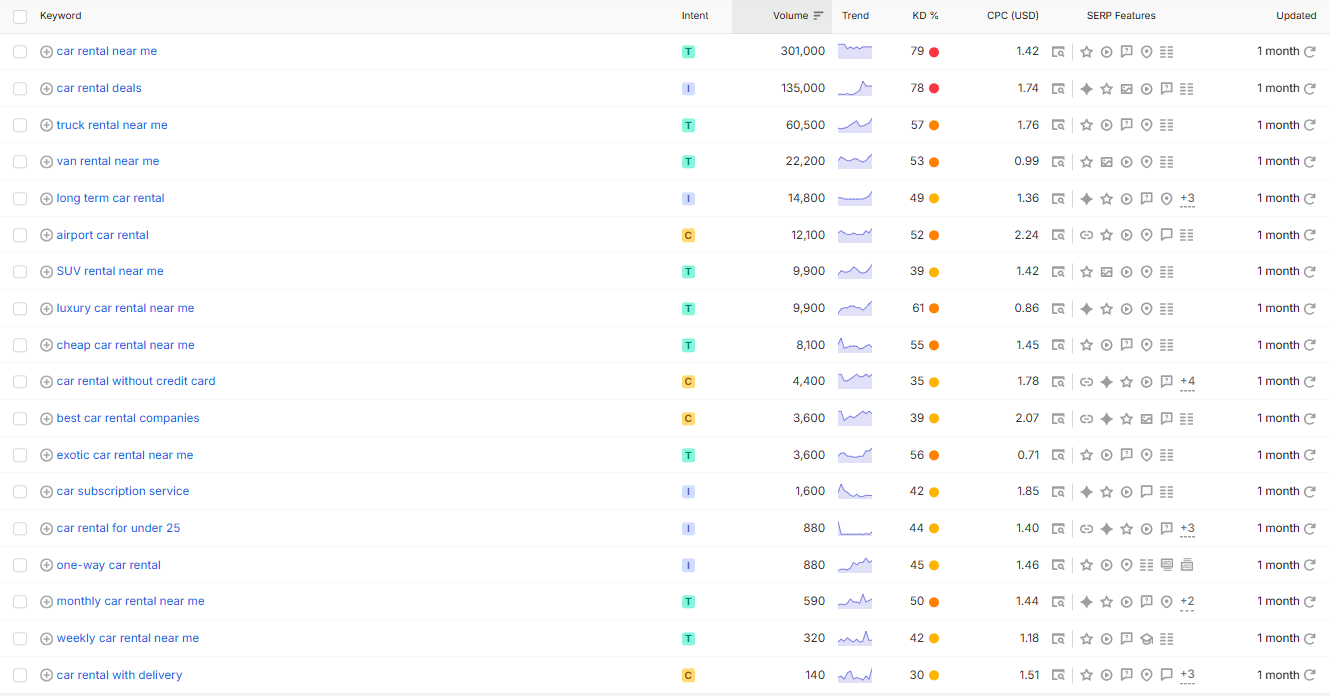
Task: Click the red KD 79 indicator dot
Action: click(934, 52)
